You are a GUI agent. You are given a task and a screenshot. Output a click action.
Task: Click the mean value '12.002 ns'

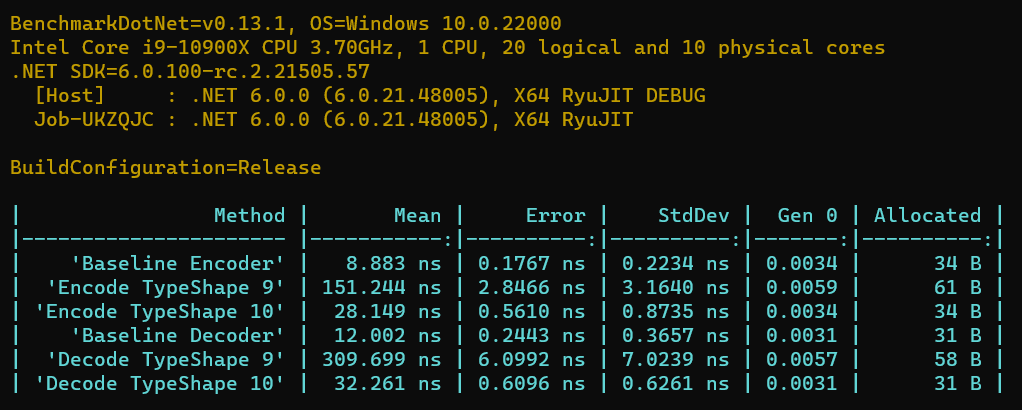click(388, 335)
